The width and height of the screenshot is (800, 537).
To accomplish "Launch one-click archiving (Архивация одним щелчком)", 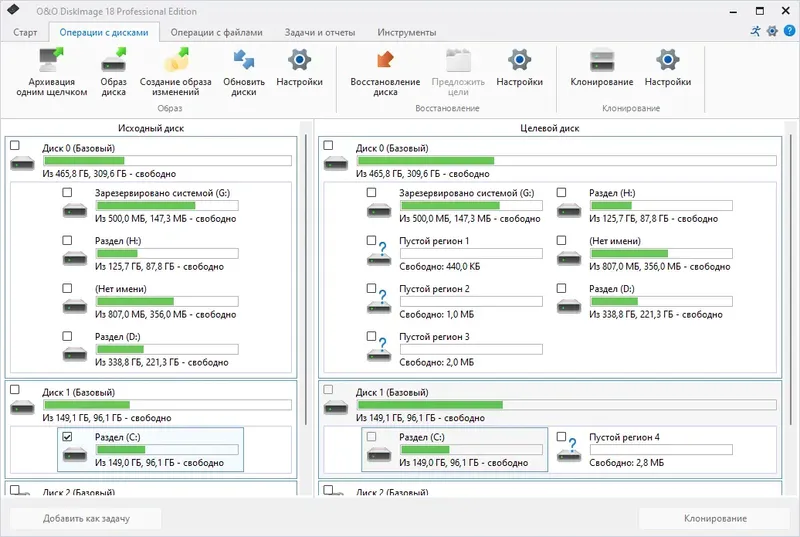I will (x=52, y=72).
